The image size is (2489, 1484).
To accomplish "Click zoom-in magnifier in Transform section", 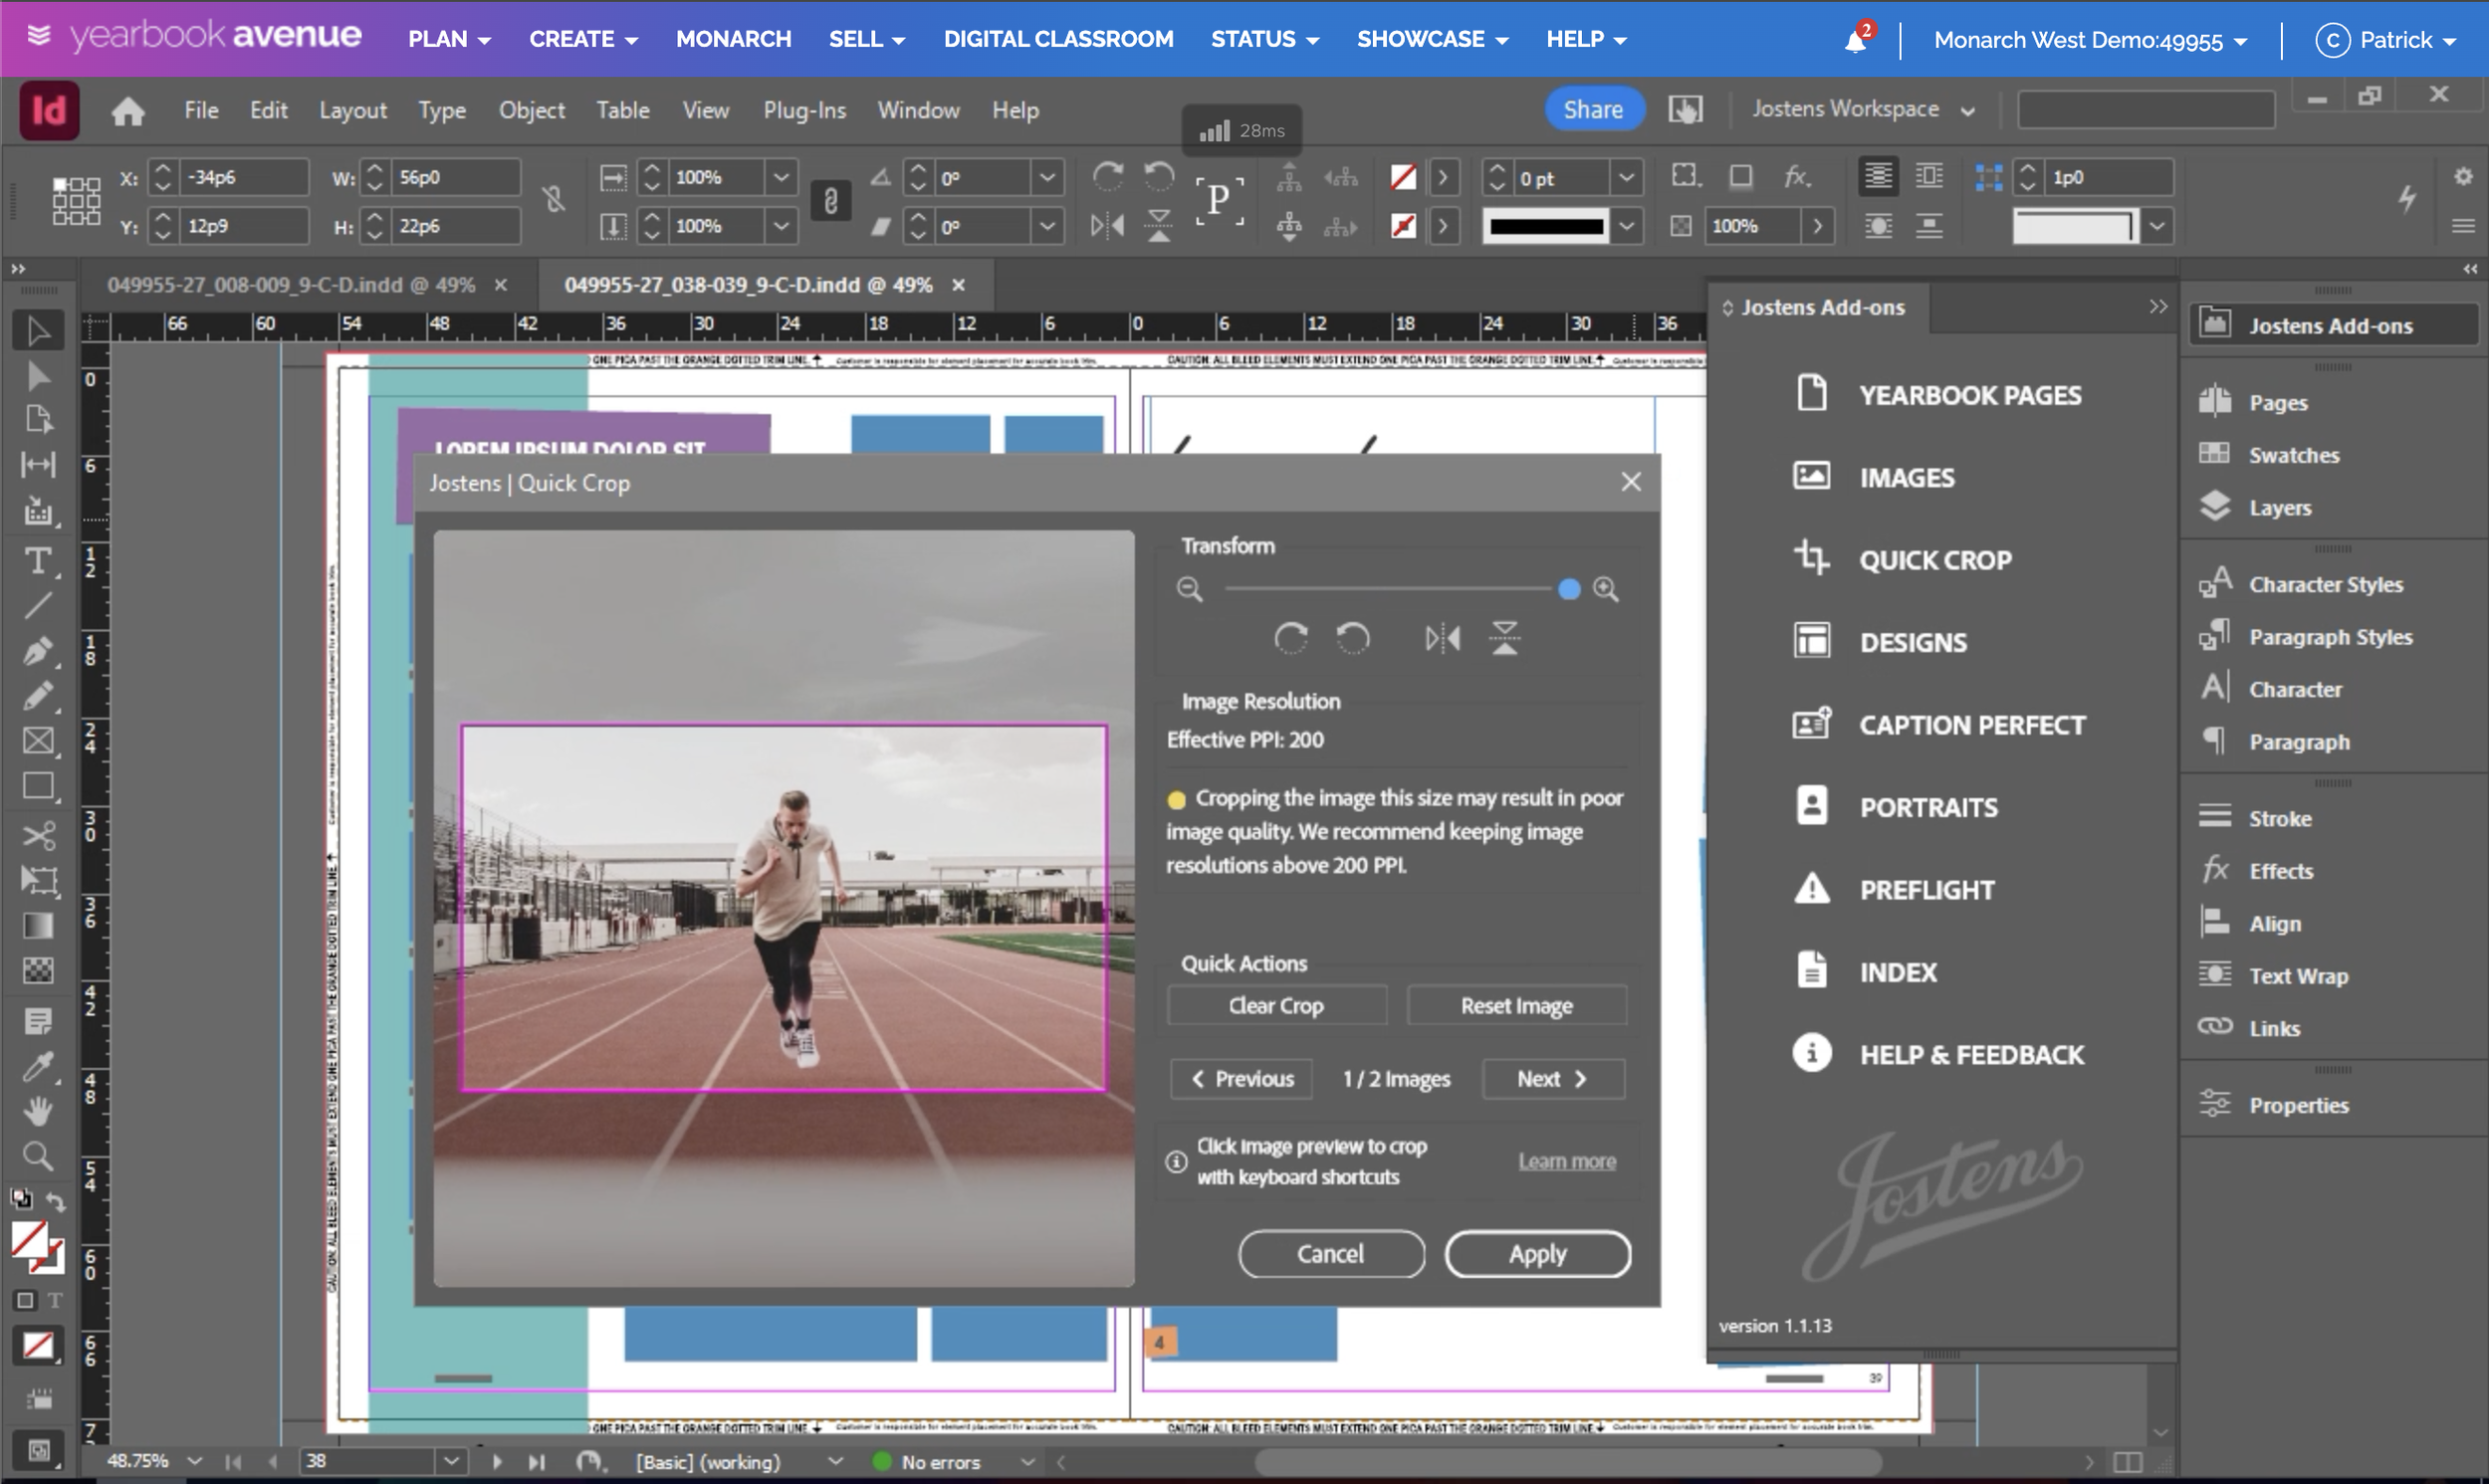I will 1606,589.
